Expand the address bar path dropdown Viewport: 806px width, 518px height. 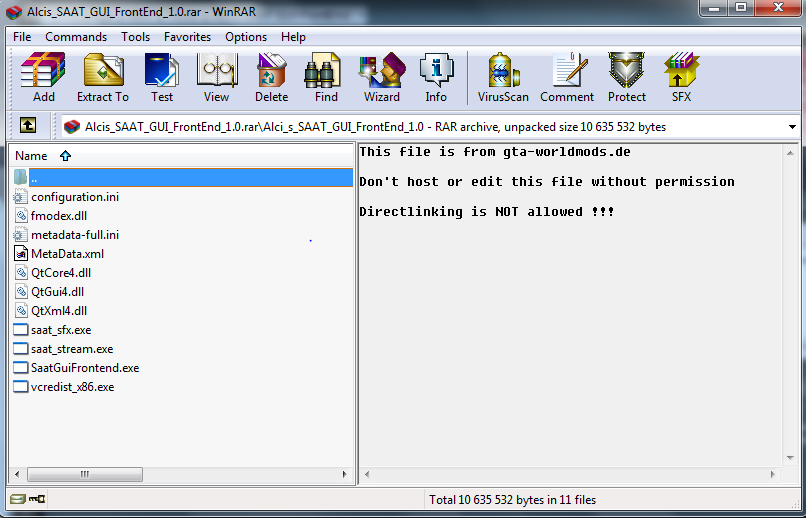tap(792, 127)
